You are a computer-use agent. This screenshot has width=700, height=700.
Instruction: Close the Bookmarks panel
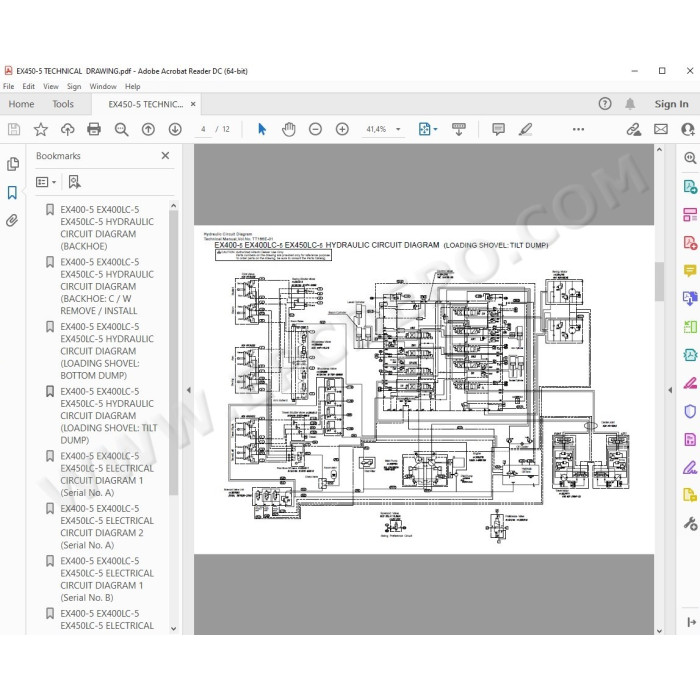165,155
